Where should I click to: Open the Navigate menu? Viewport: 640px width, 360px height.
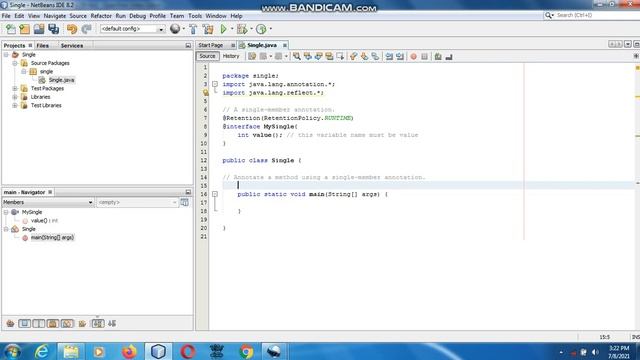[x=55, y=16]
